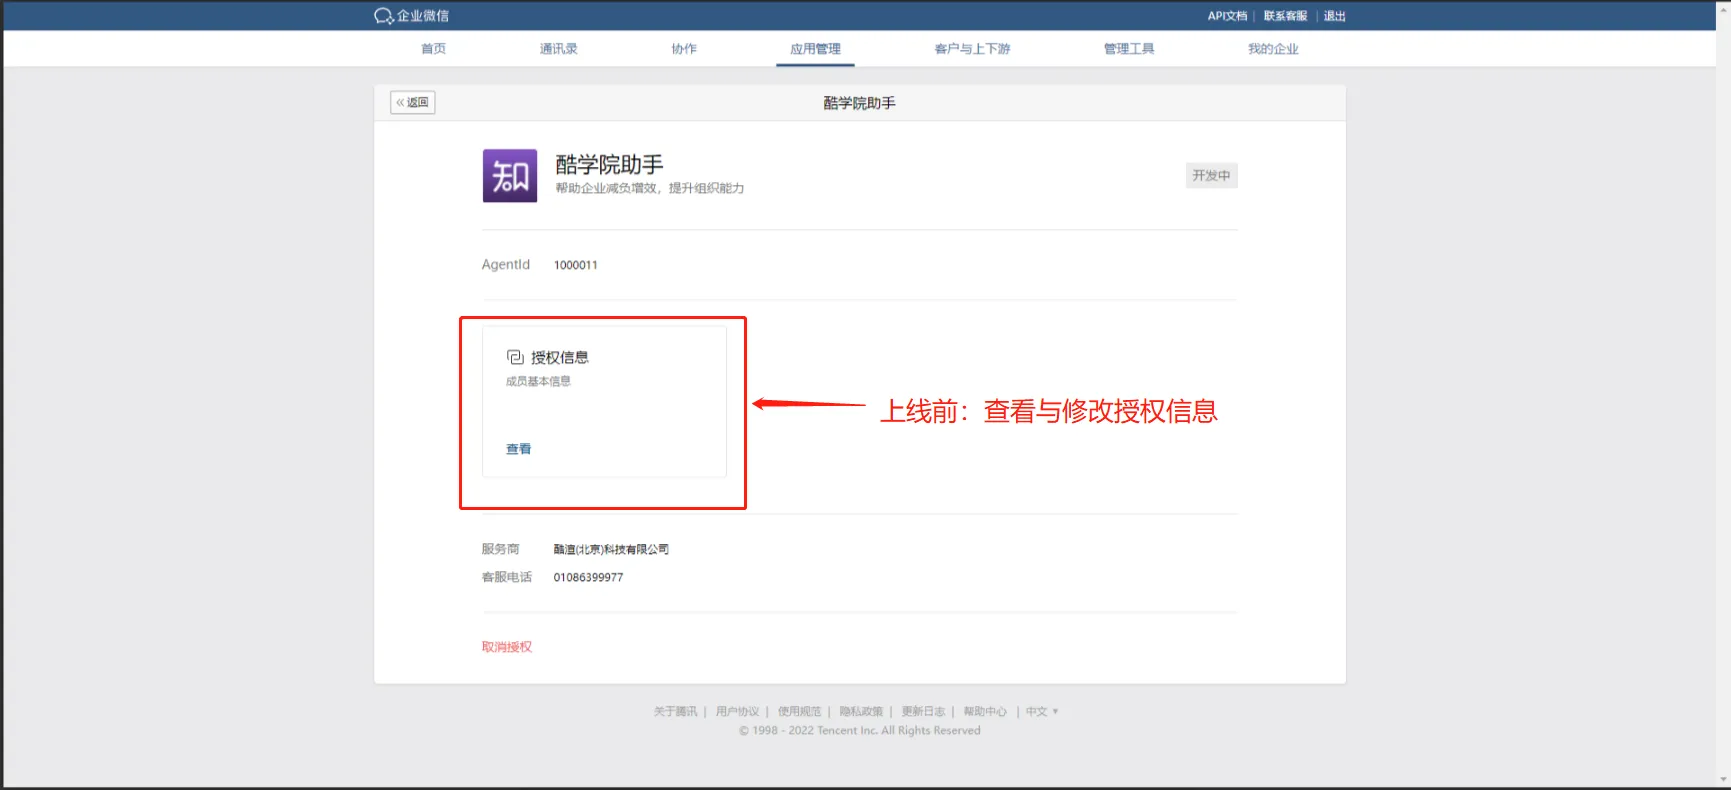Select the 应用管理 tab
This screenshot has width=1731, height=790.
coord(815,49)
